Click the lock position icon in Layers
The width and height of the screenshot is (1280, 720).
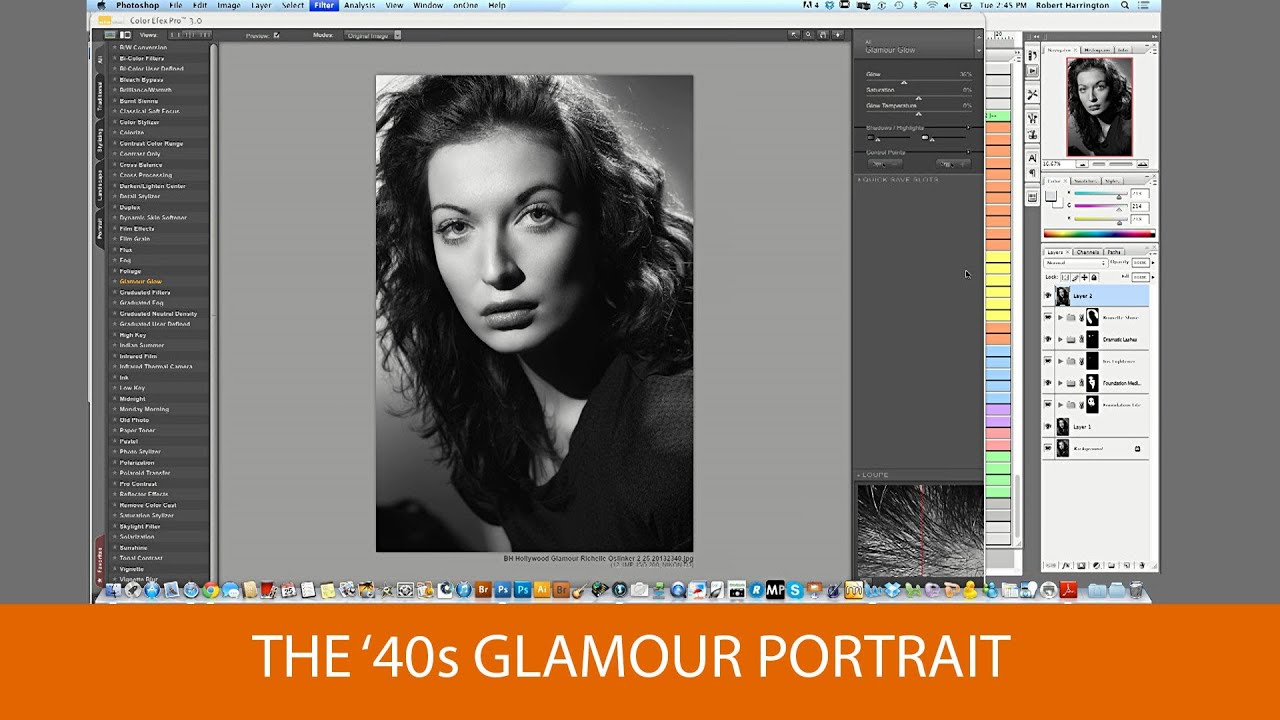(x=1084, y=277)
